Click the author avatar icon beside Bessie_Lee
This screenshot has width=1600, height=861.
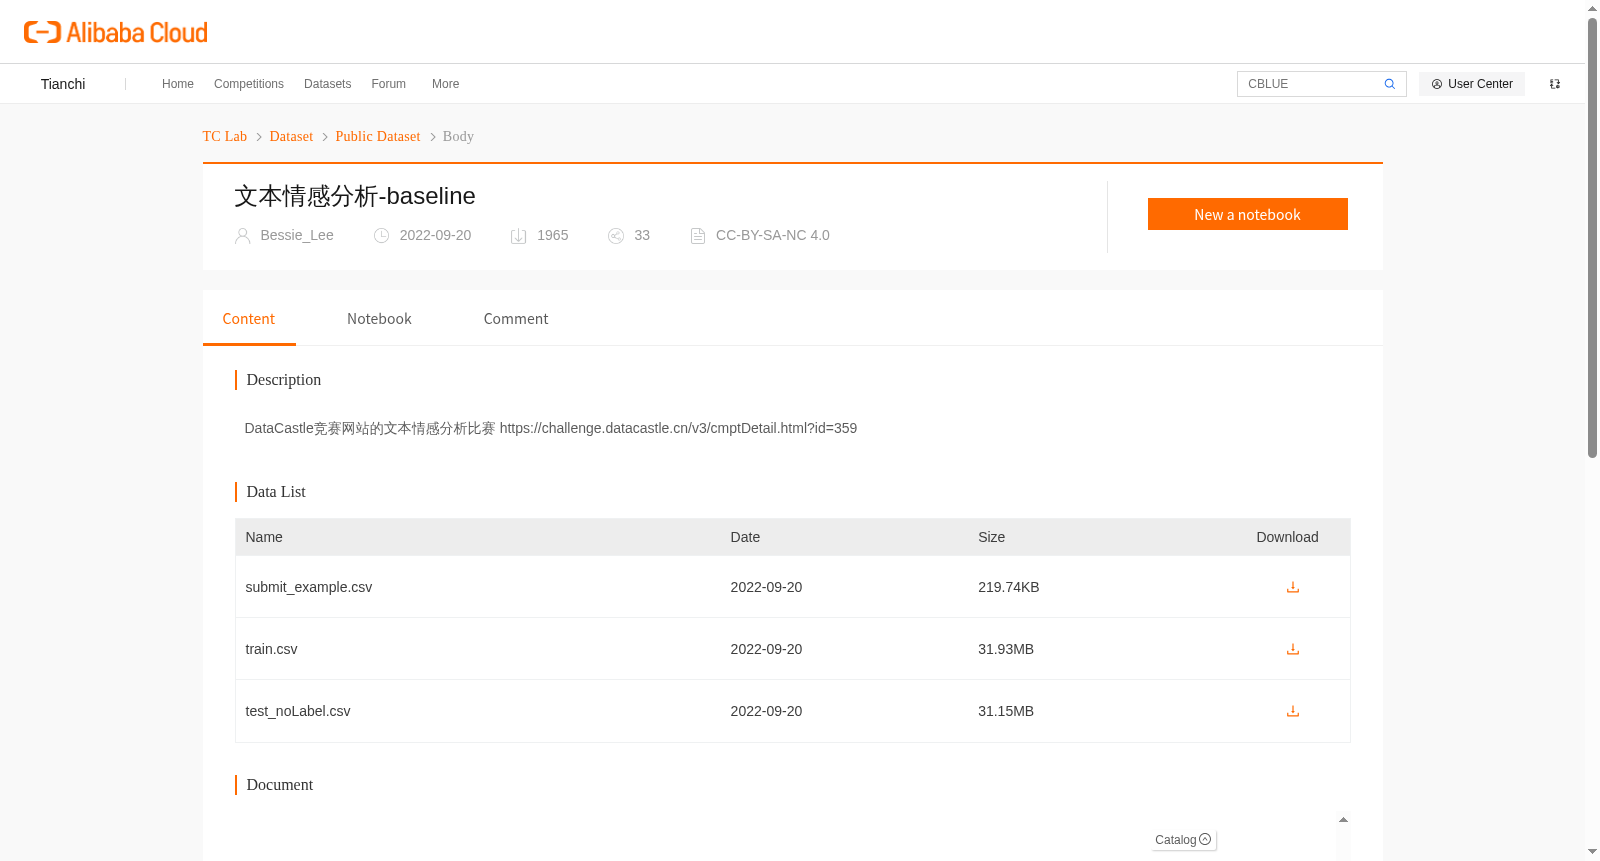point(242,236)
